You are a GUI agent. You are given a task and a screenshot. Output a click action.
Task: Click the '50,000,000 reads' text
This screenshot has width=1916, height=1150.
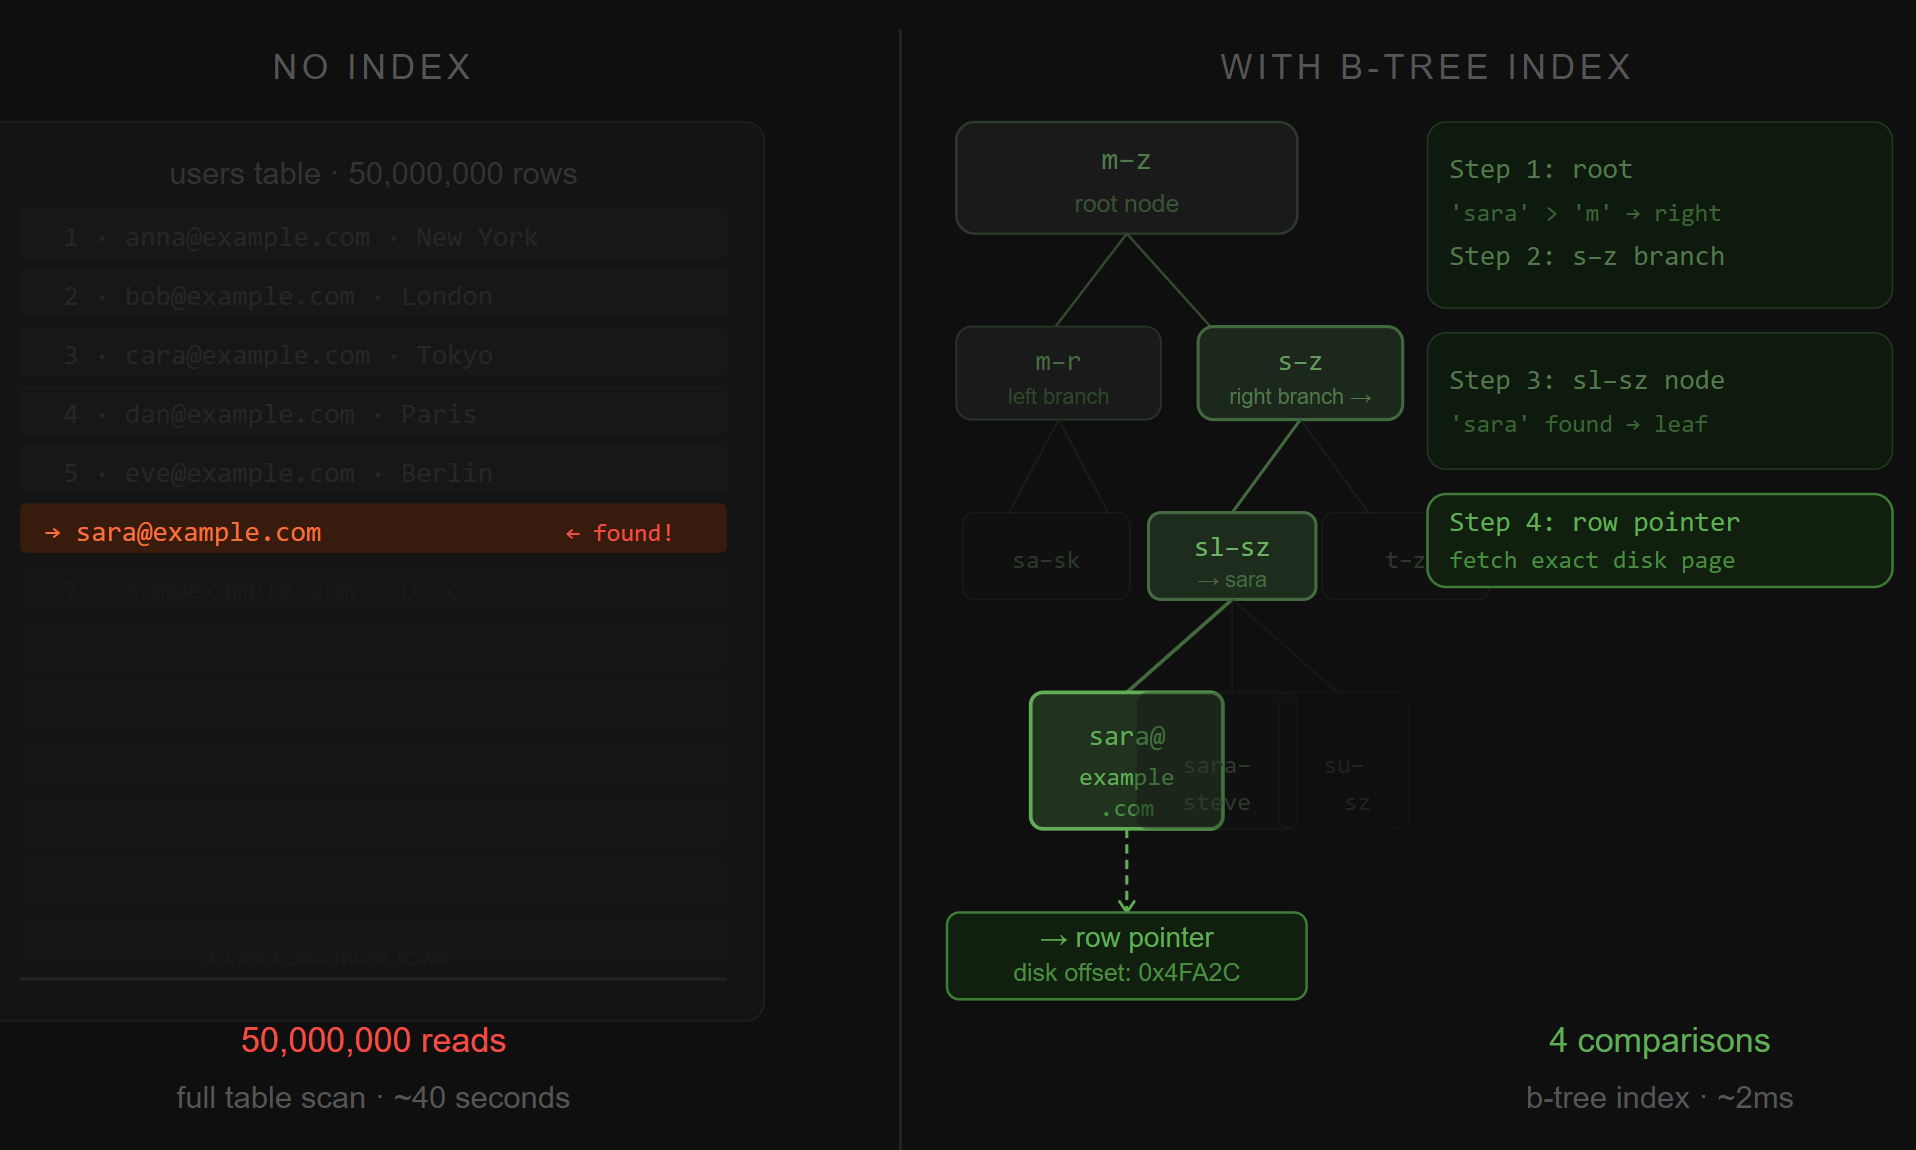373,1040
